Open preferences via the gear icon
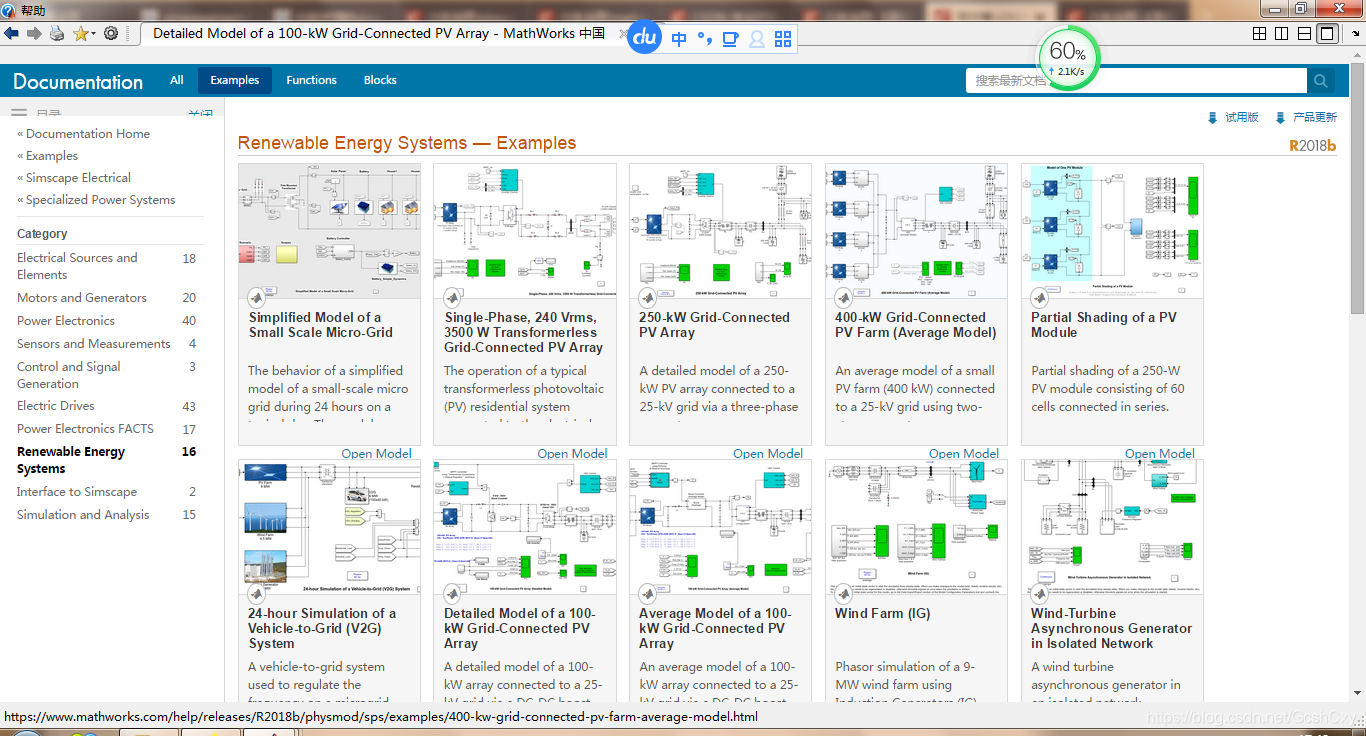 click(x=111, y=33)
